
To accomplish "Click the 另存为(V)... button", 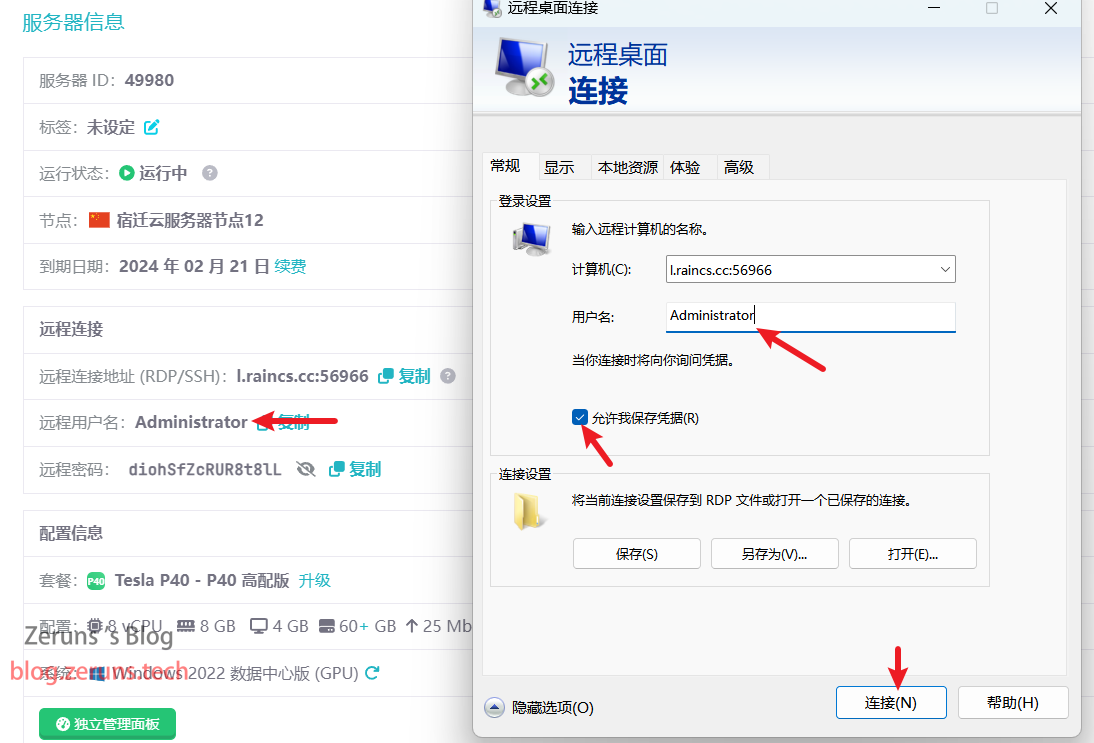I will pos(774,554).
